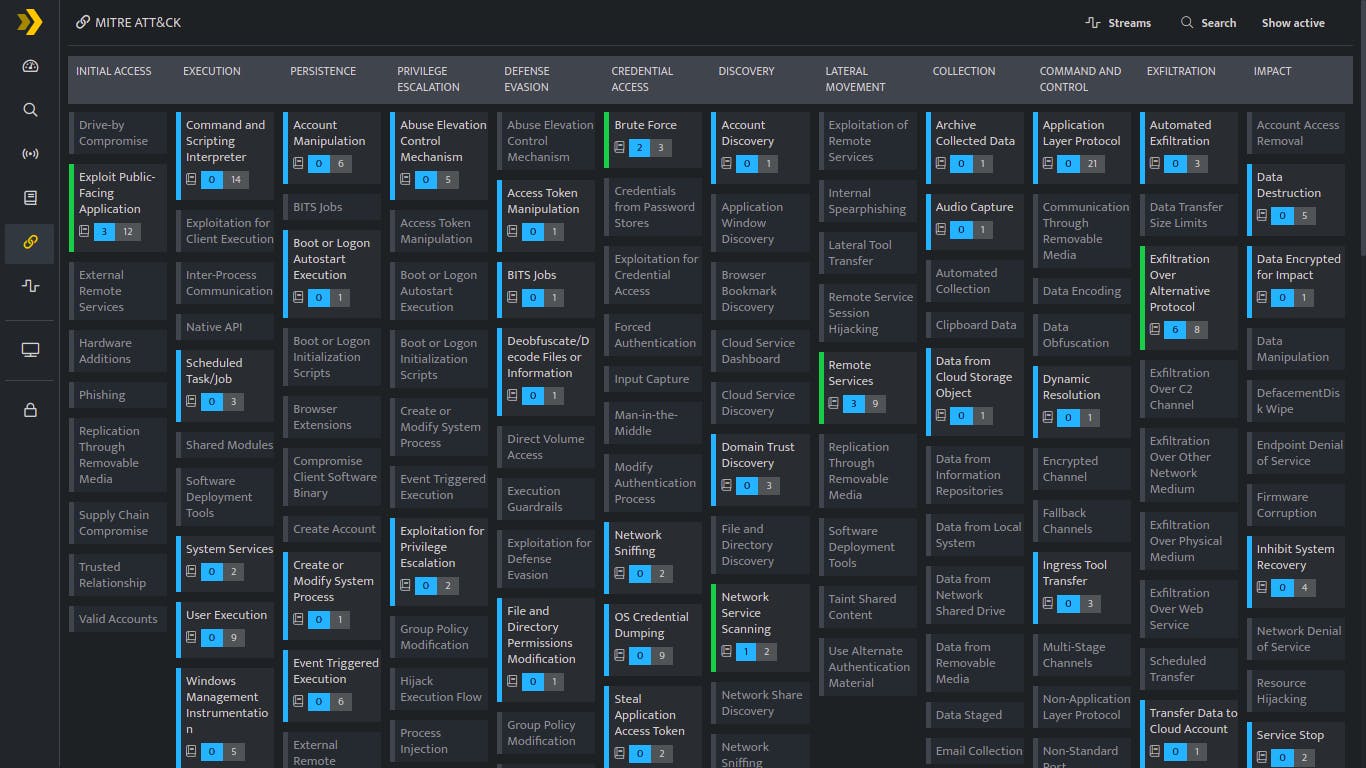Open Search from the top header

click(1208, 23)
